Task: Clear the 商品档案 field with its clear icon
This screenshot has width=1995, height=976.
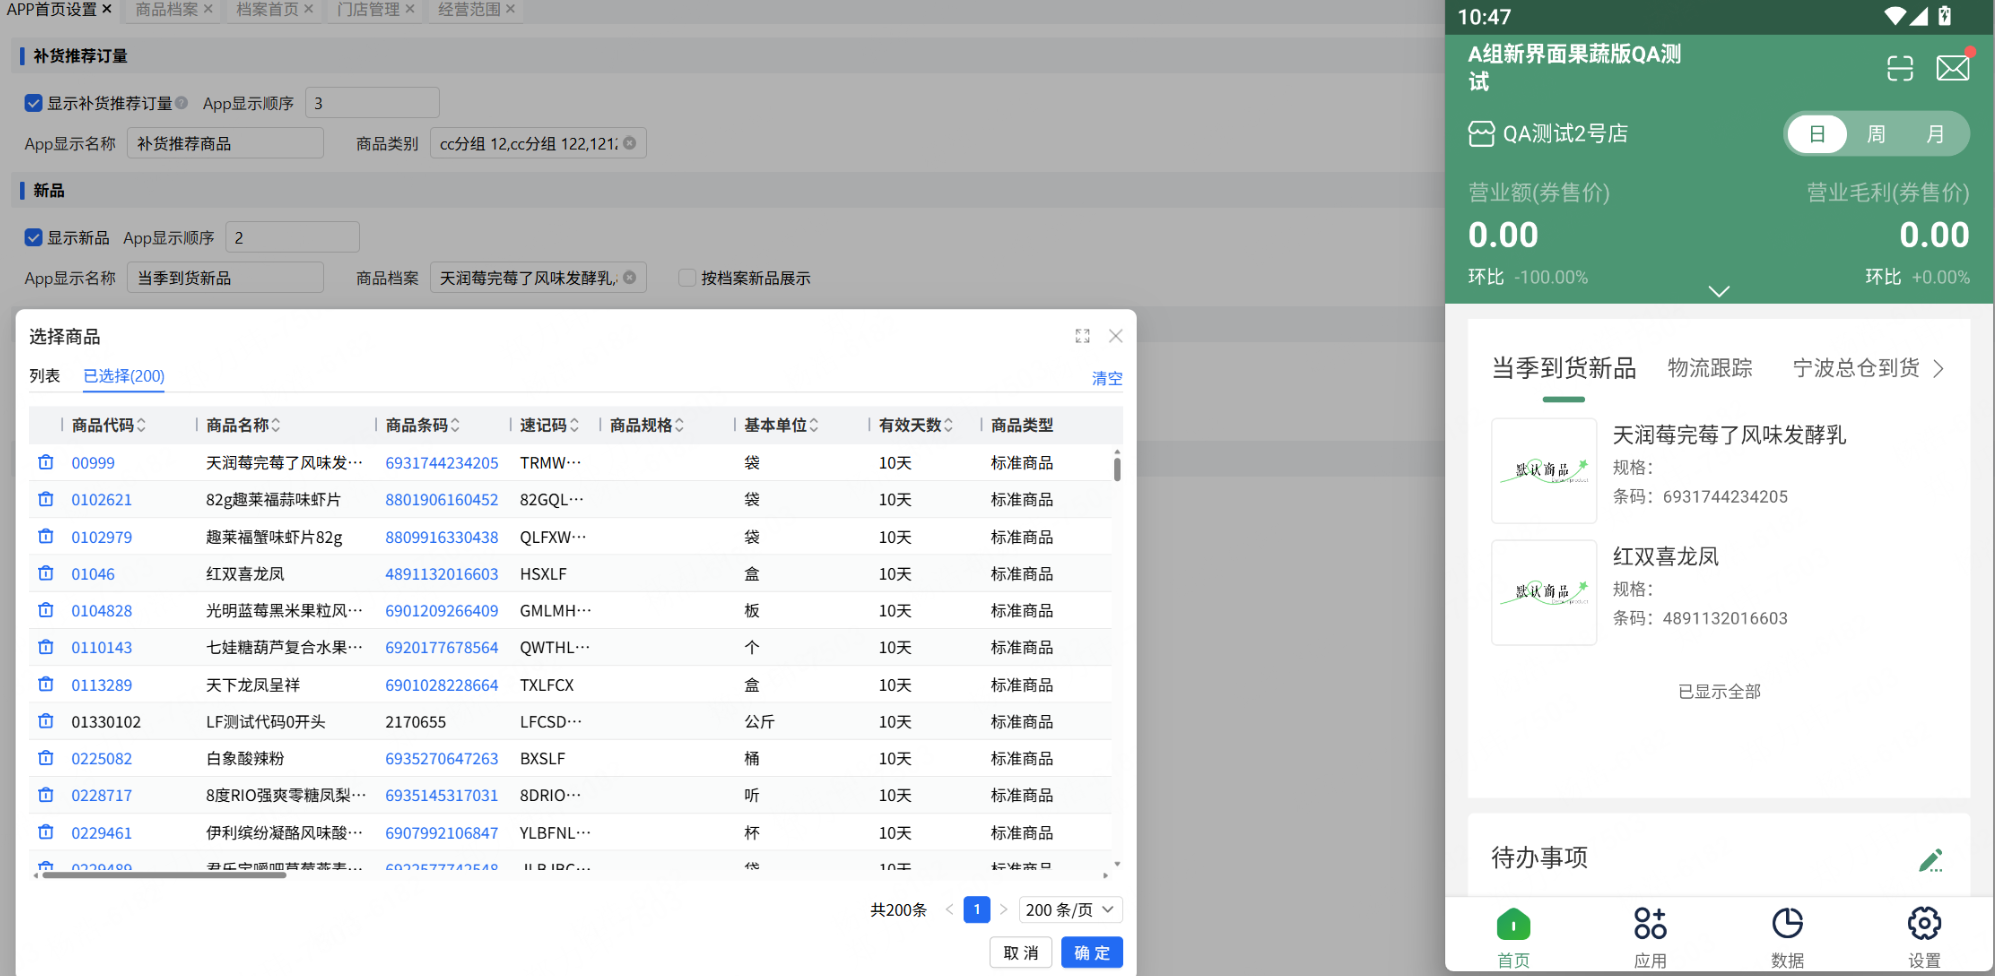Action: 630,277
